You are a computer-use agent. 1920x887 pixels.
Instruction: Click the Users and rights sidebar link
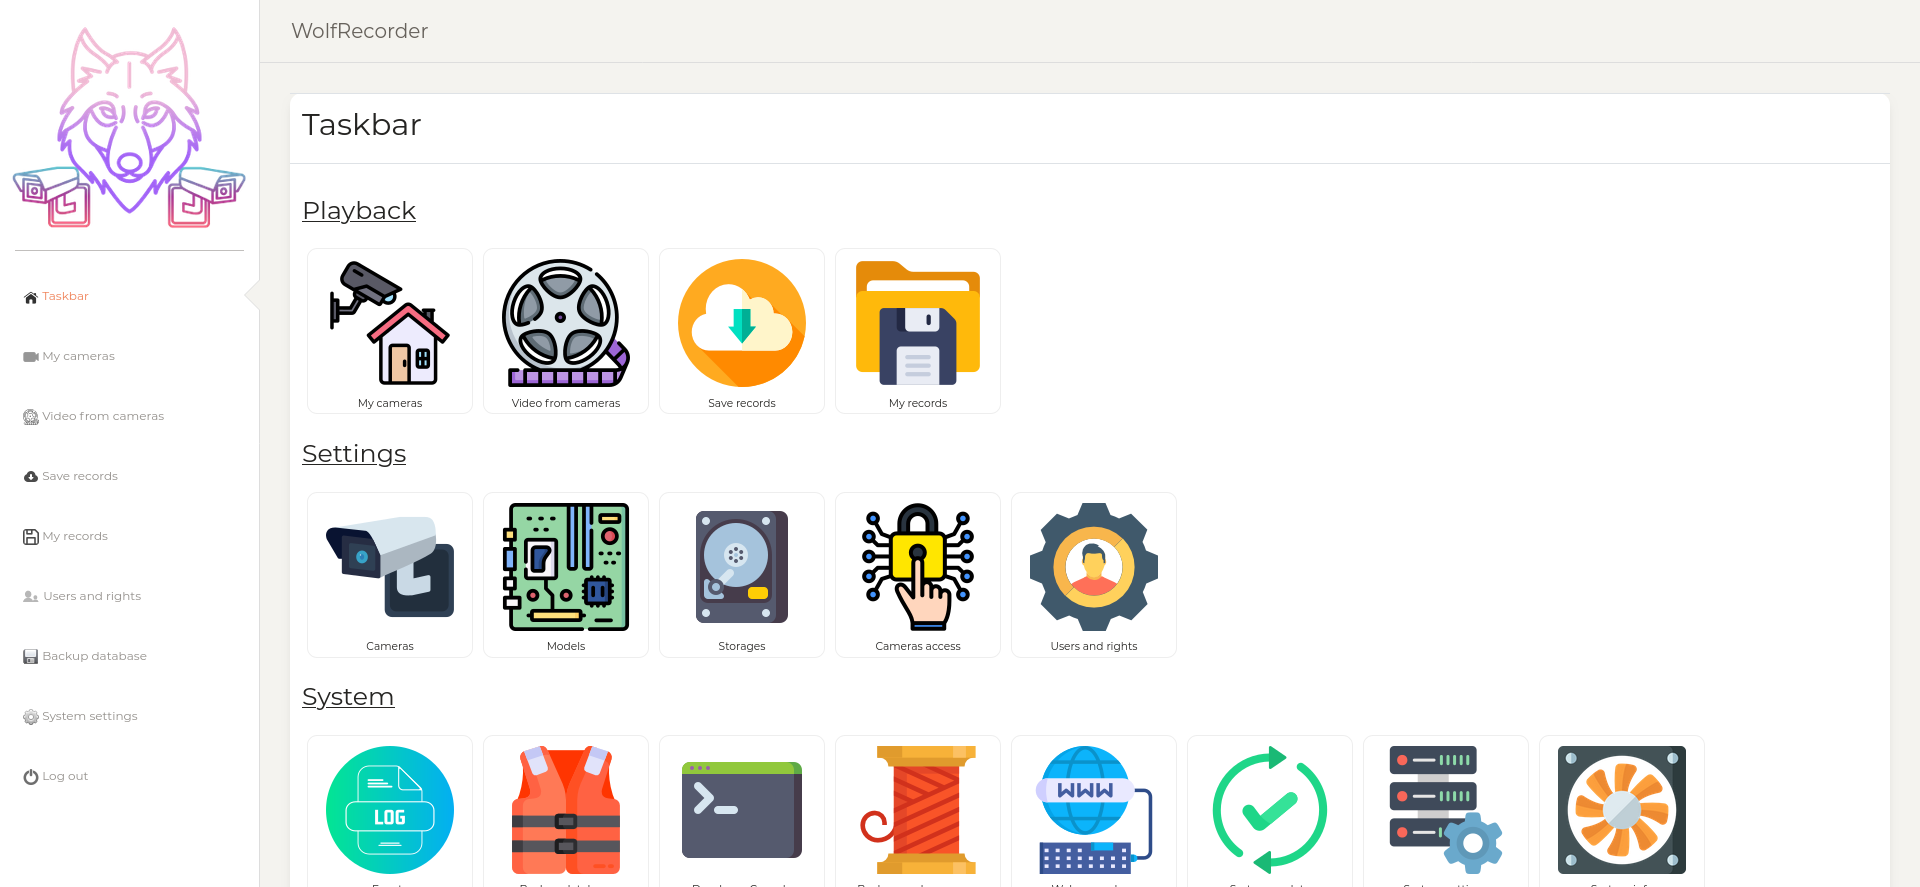(x=91, y=597)
